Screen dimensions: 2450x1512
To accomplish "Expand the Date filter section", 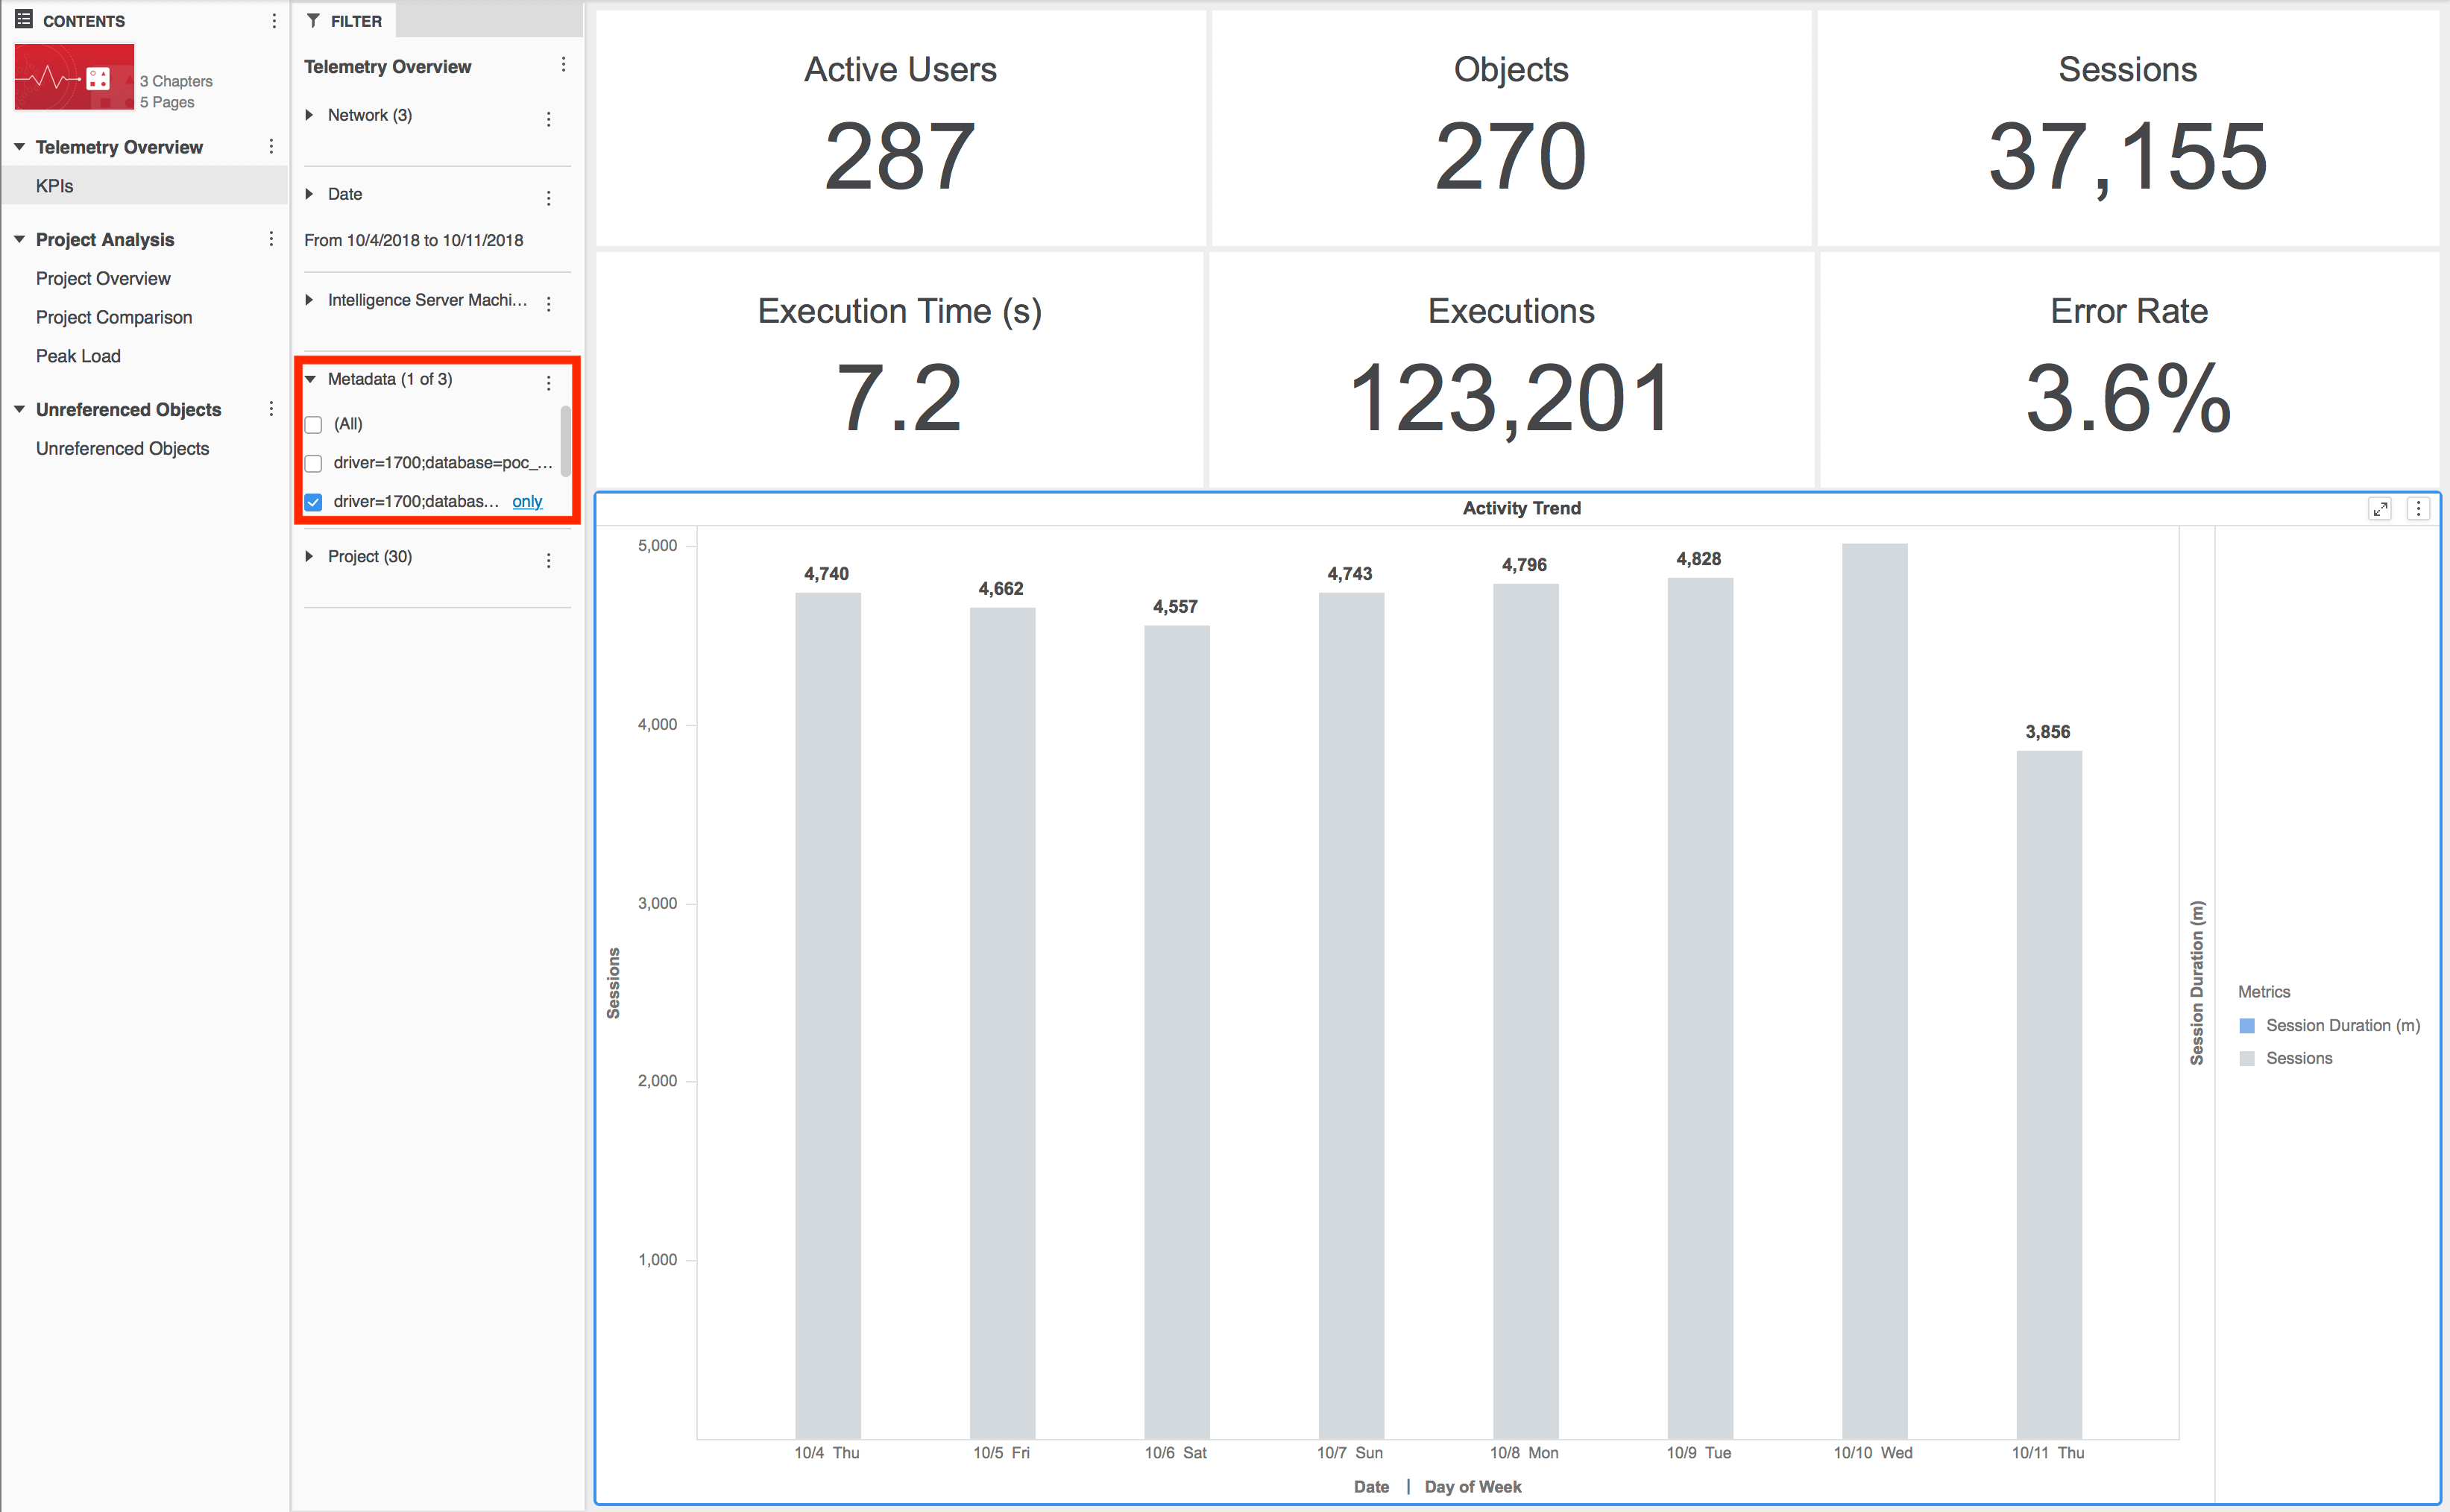I will point(310,194).
